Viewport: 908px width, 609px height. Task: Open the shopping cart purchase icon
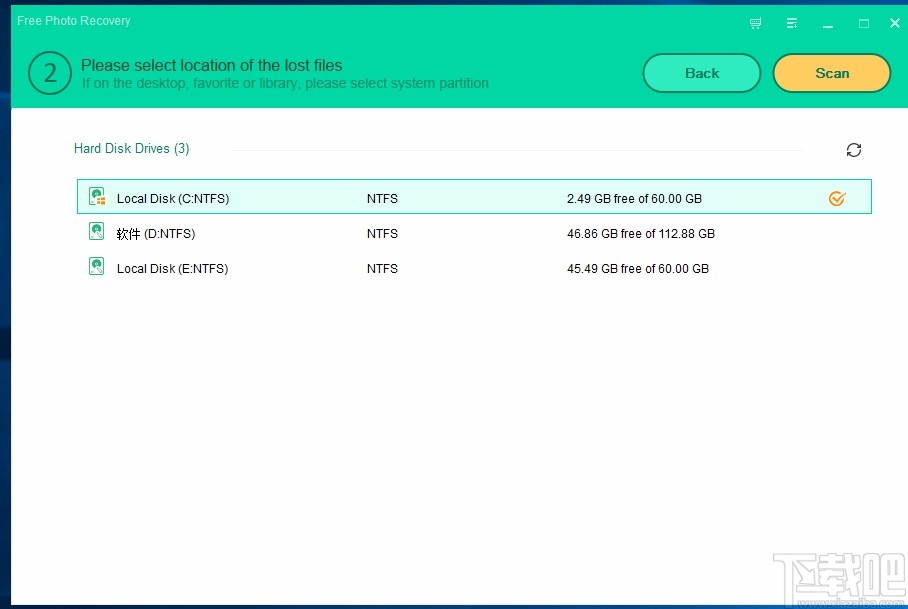pos(755,23)
